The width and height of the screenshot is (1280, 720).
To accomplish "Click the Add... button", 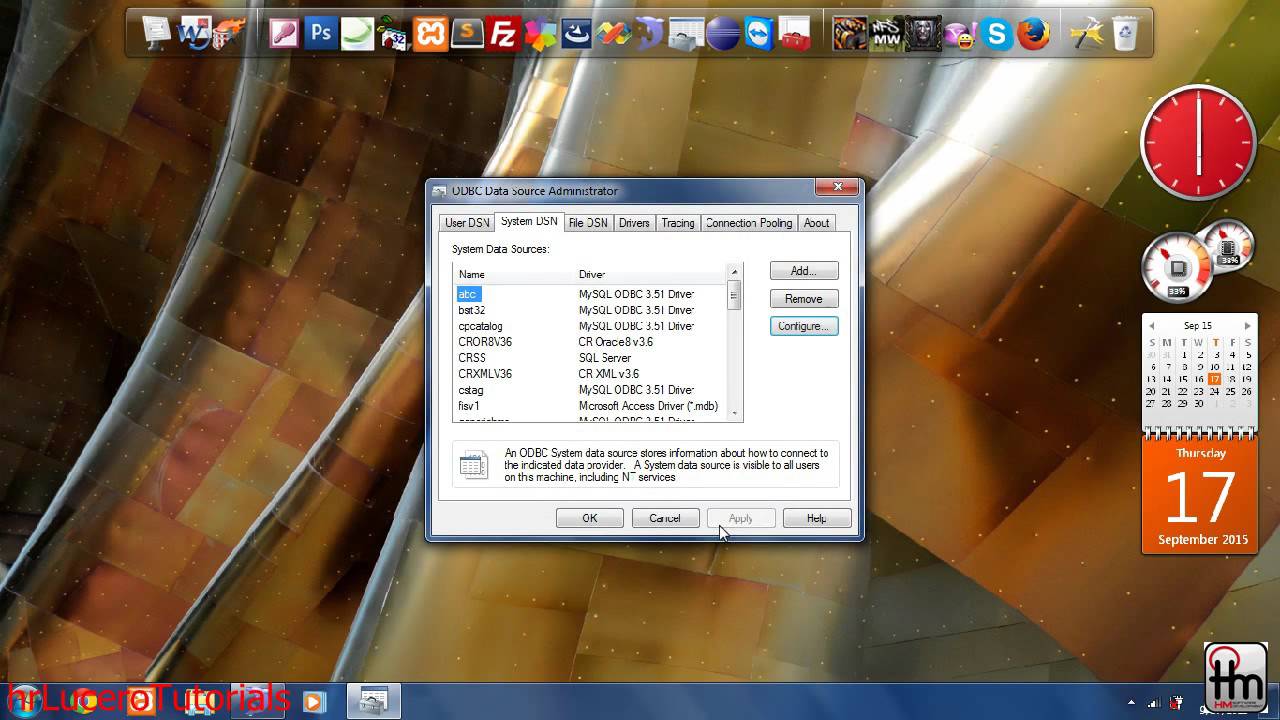I will click(x=804, y=271).
